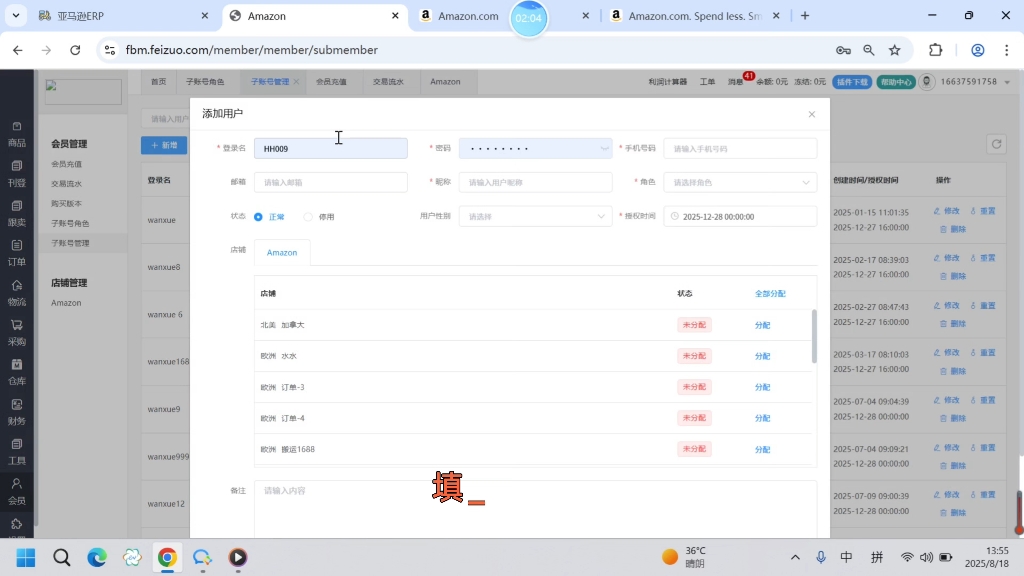Open Windows Start menu
This screenshot has height=576, width=1024.
(x=26, y=557)
